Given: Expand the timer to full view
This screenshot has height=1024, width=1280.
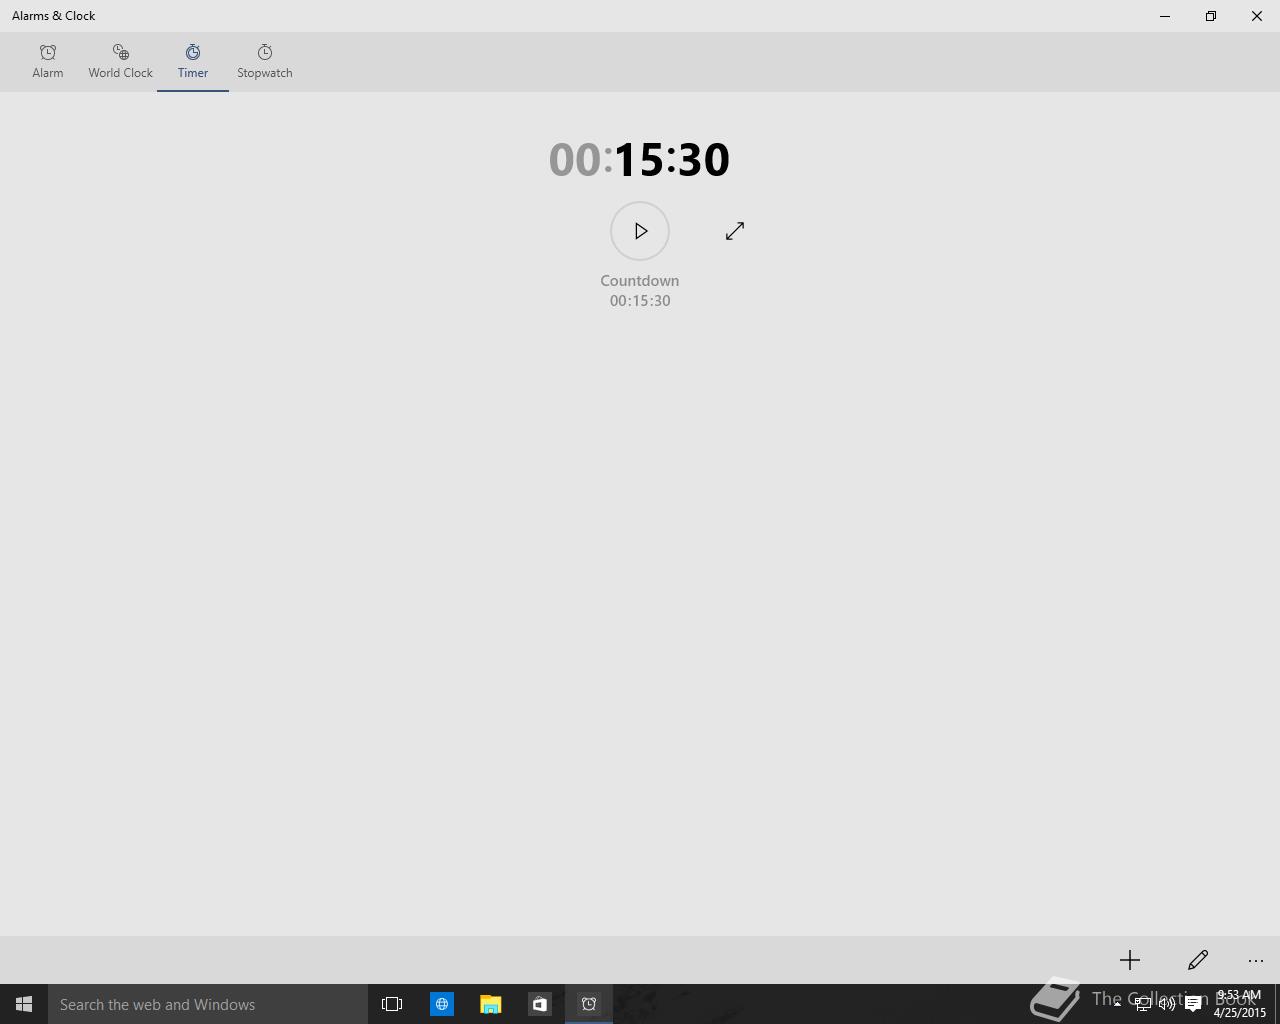Looking at the screenshot, I should 735,231.
